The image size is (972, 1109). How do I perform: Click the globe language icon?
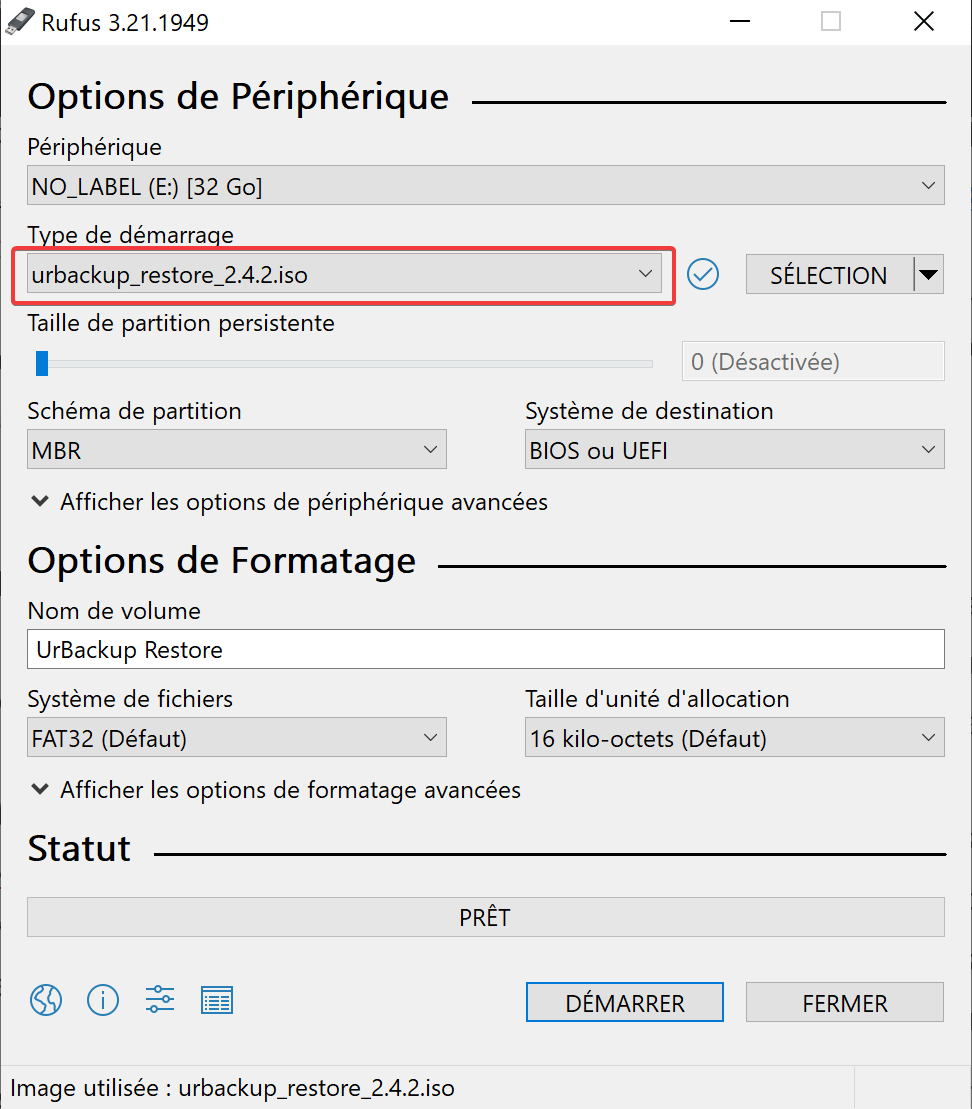46,999
